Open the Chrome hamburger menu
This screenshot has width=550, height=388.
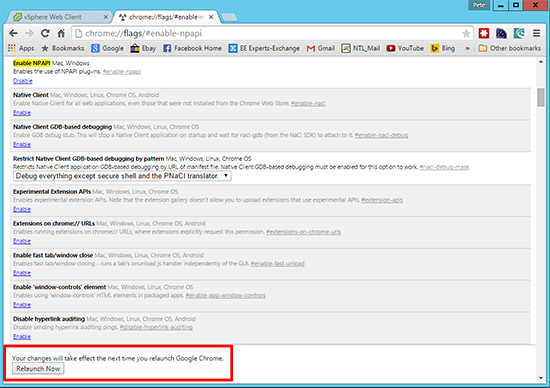pyautogui.click(x=536, y=33)
